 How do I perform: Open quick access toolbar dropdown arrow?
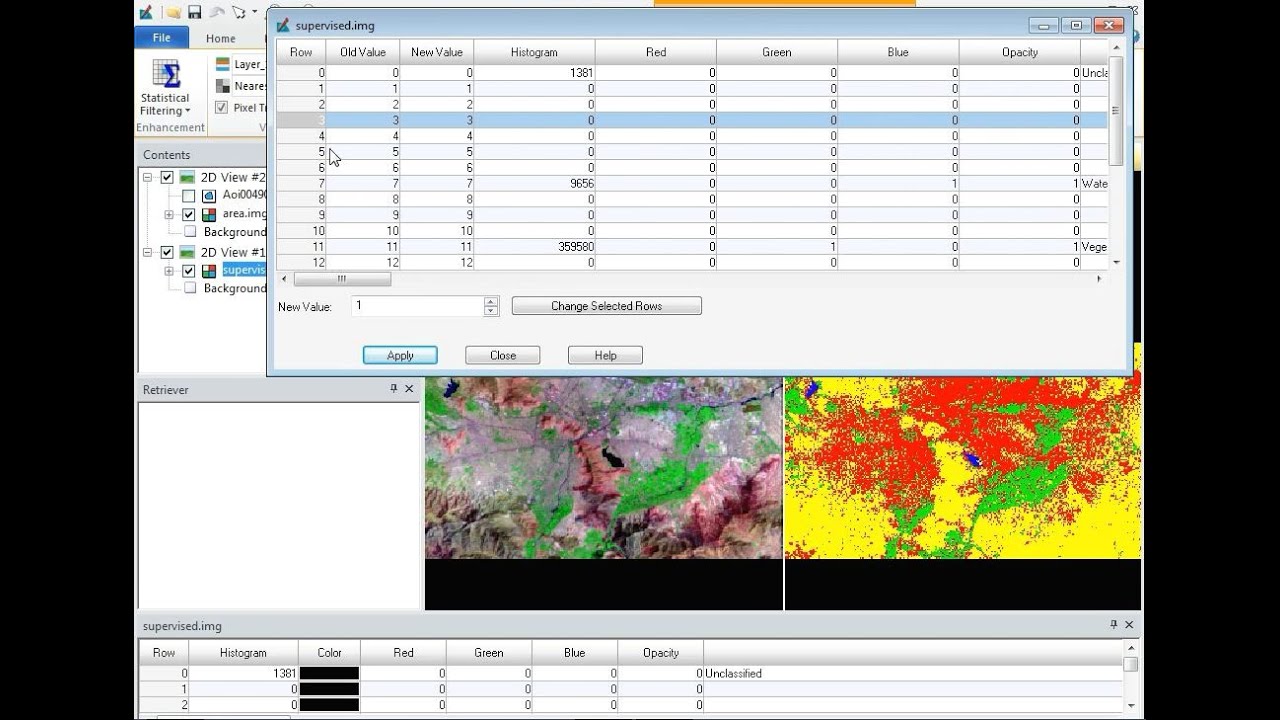pyautogui.click(x=255, y=12)
